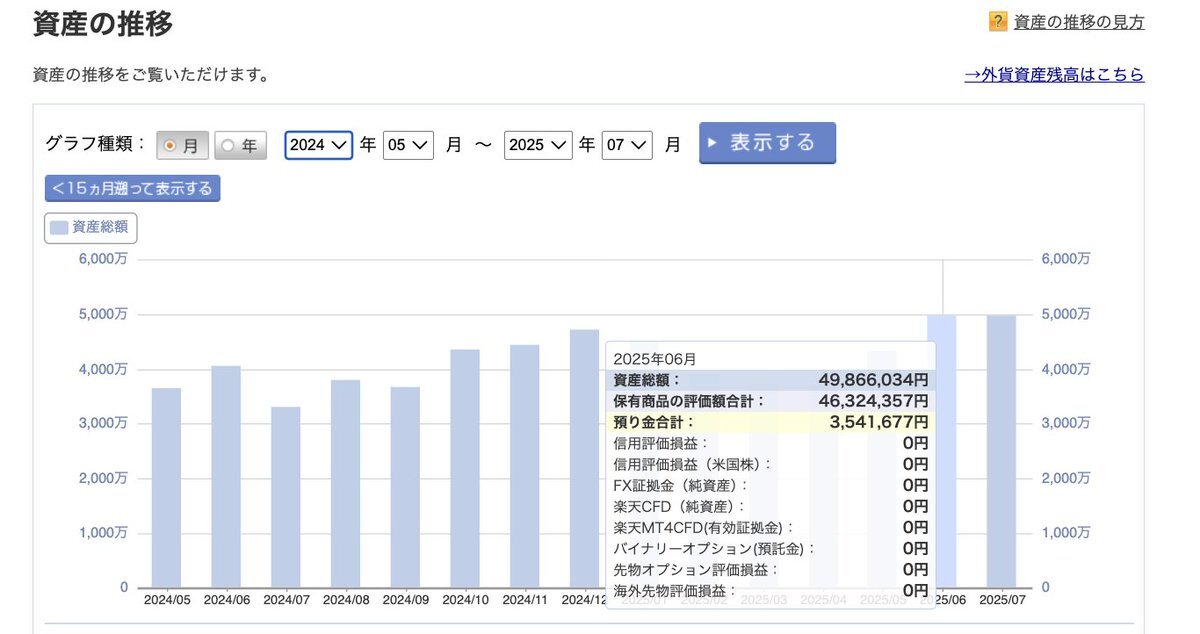The image size is (1200, 634).
Task: Click the 信用評価損益（米国株） tooltip row label
Action: tap(693, 464)
